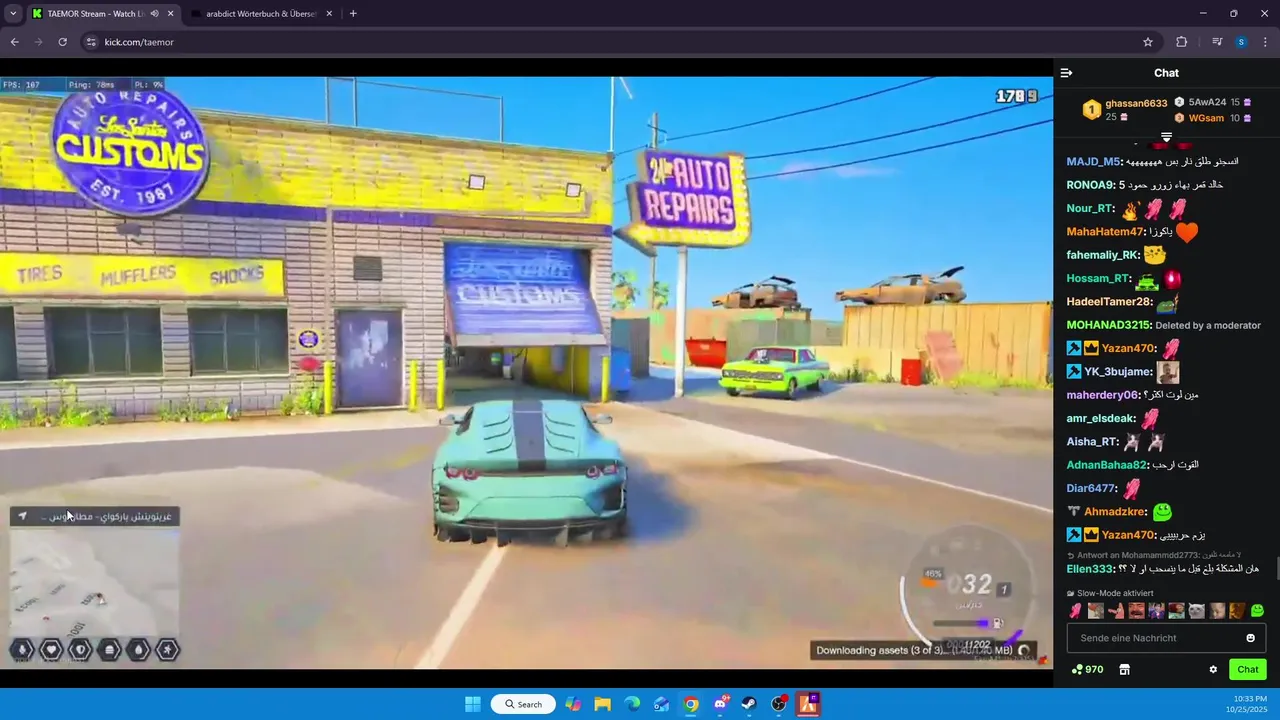Open the Kick channel shop icon
This screenshot has width=1280, height=720.
(1124, 669)
